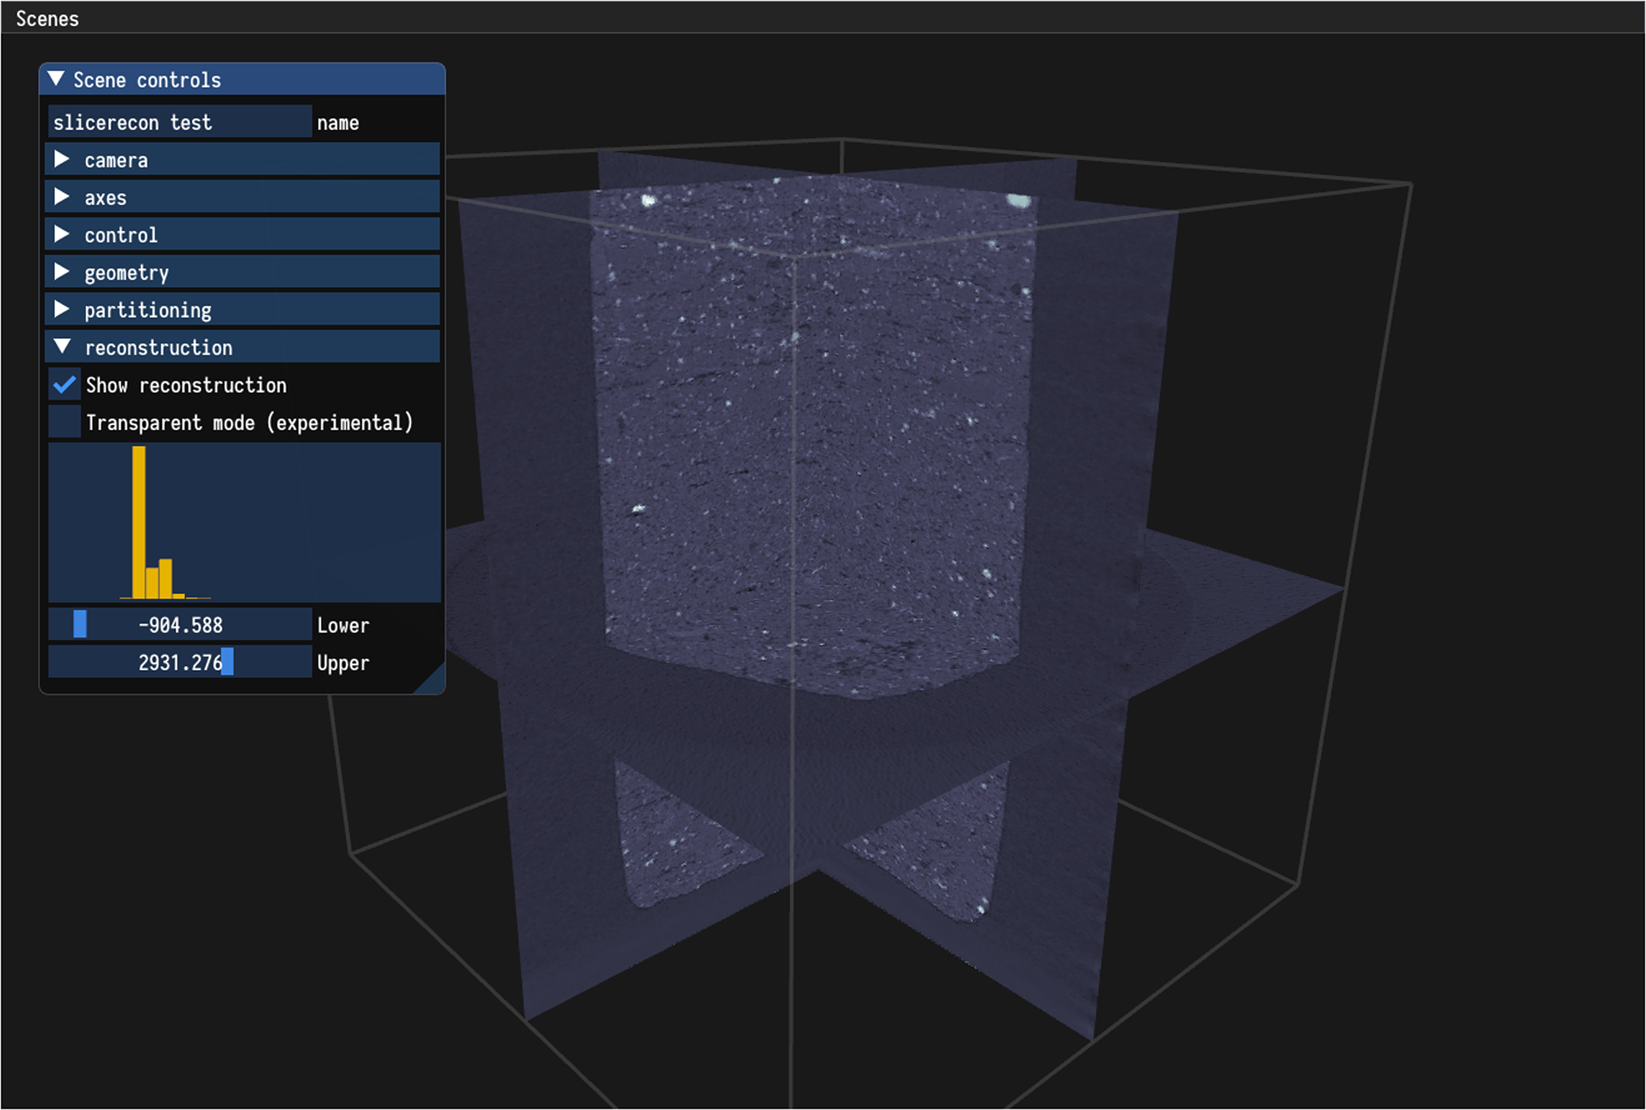Collapse the Scene controls panel triangle
Screen dimensions: 1646x1110
click(57, 79)
